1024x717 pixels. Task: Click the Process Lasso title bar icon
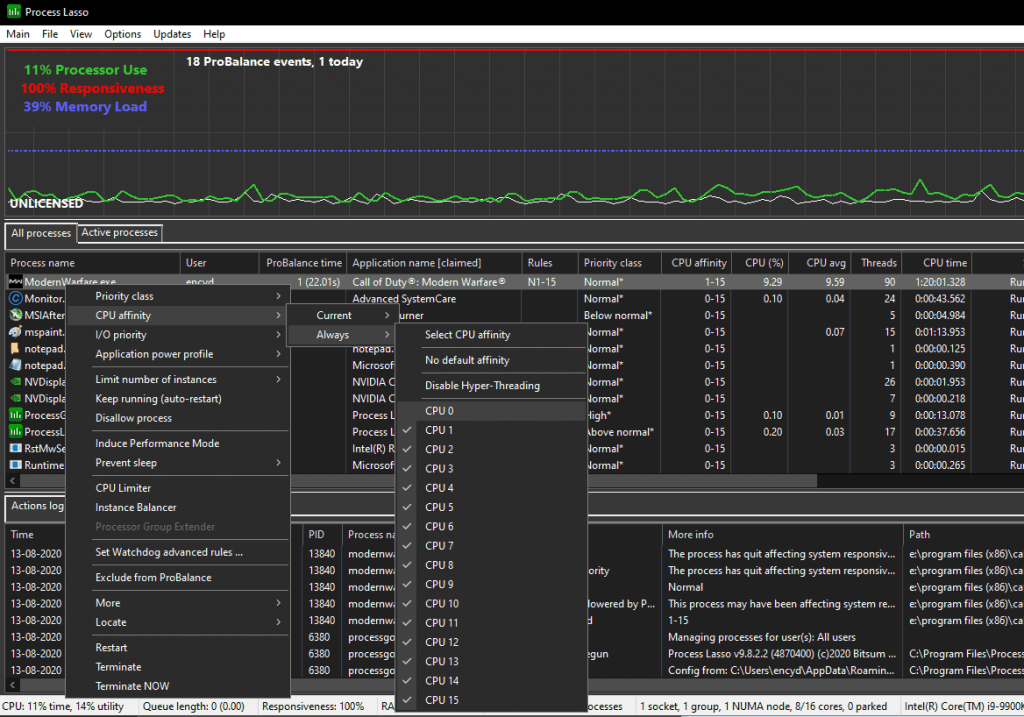pos(13,12)
